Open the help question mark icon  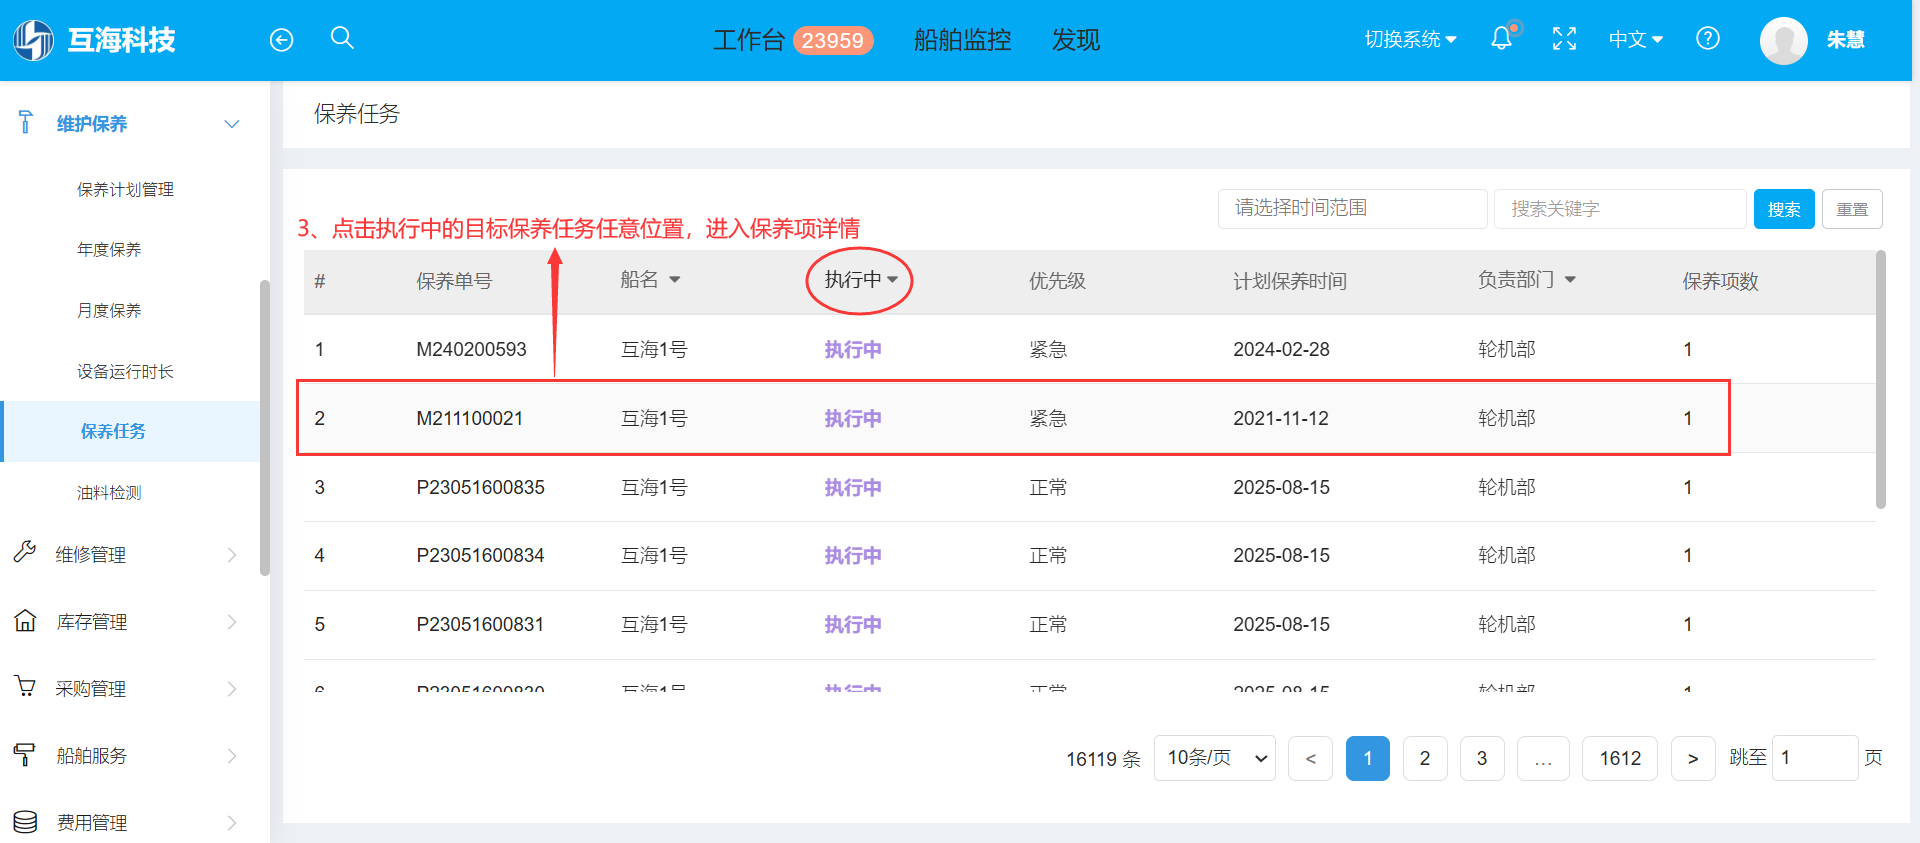[x=1708, y=38]
